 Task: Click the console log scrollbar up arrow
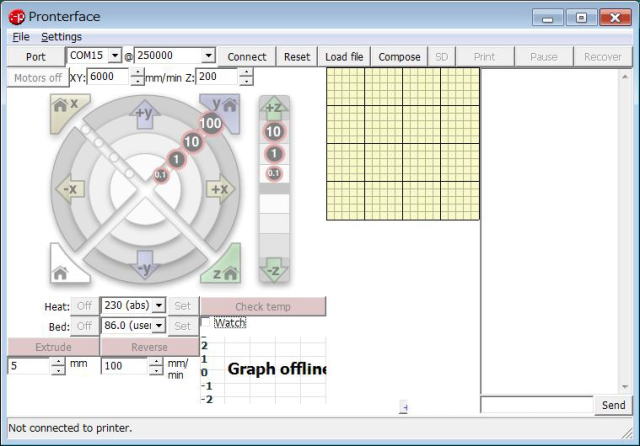(x=625, y=76)
